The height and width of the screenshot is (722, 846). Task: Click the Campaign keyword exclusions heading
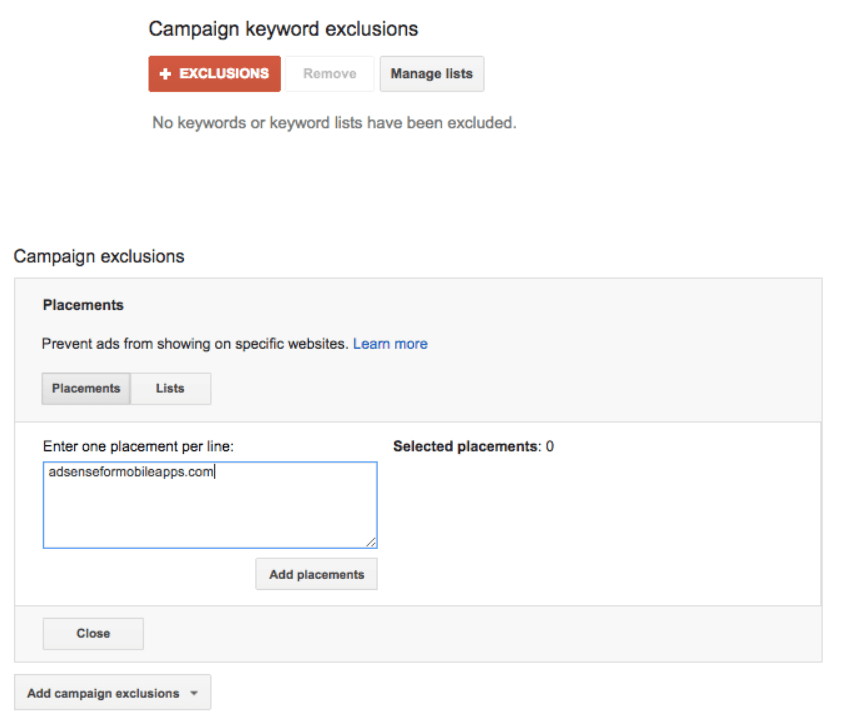(283, 29)
